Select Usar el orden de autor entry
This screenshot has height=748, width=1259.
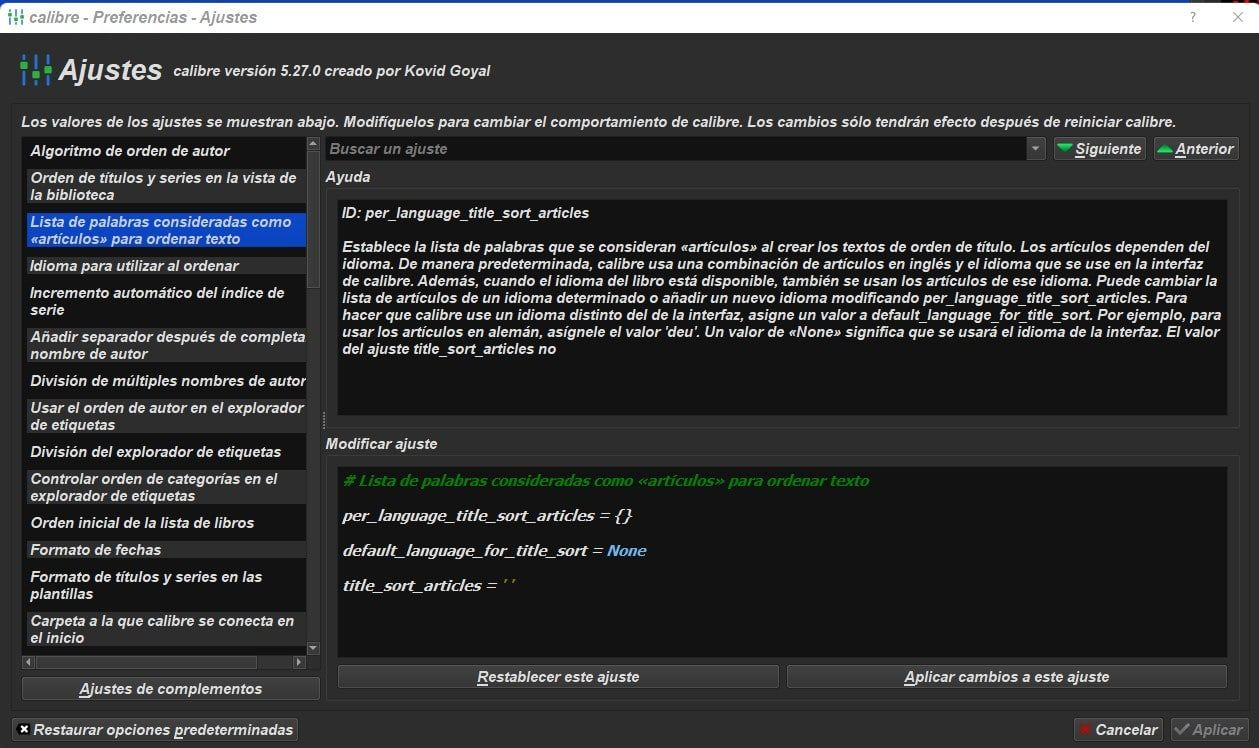[x=166, y=416]
